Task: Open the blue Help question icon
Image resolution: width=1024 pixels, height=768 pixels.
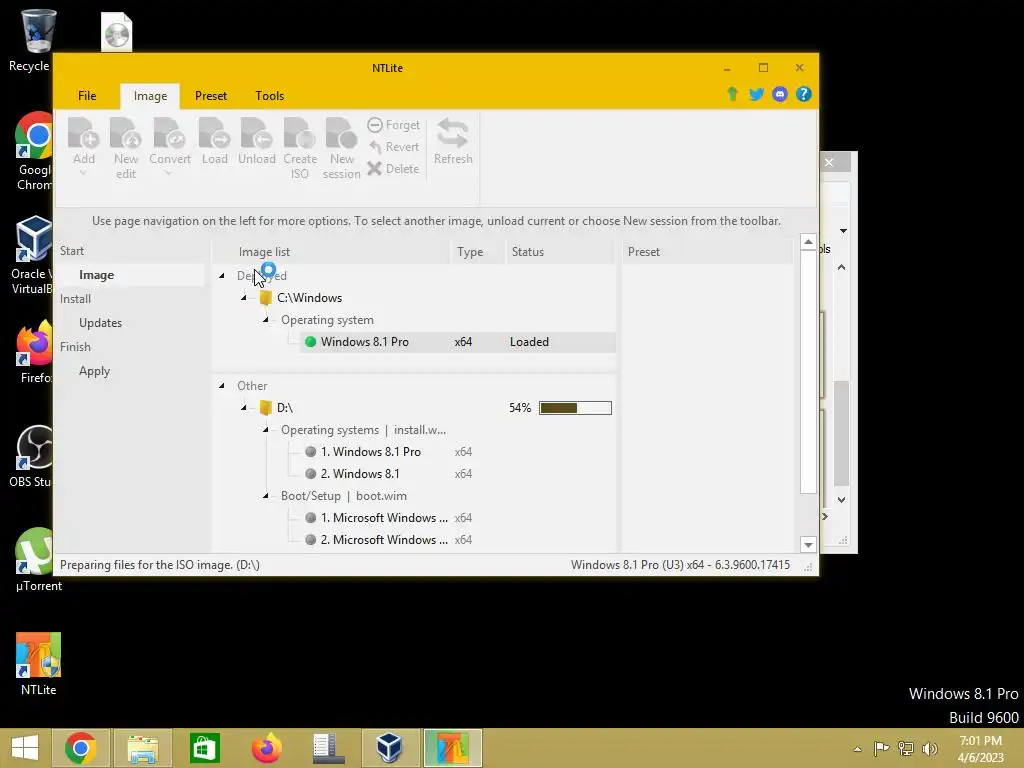Action: click(x=803, y=94)
